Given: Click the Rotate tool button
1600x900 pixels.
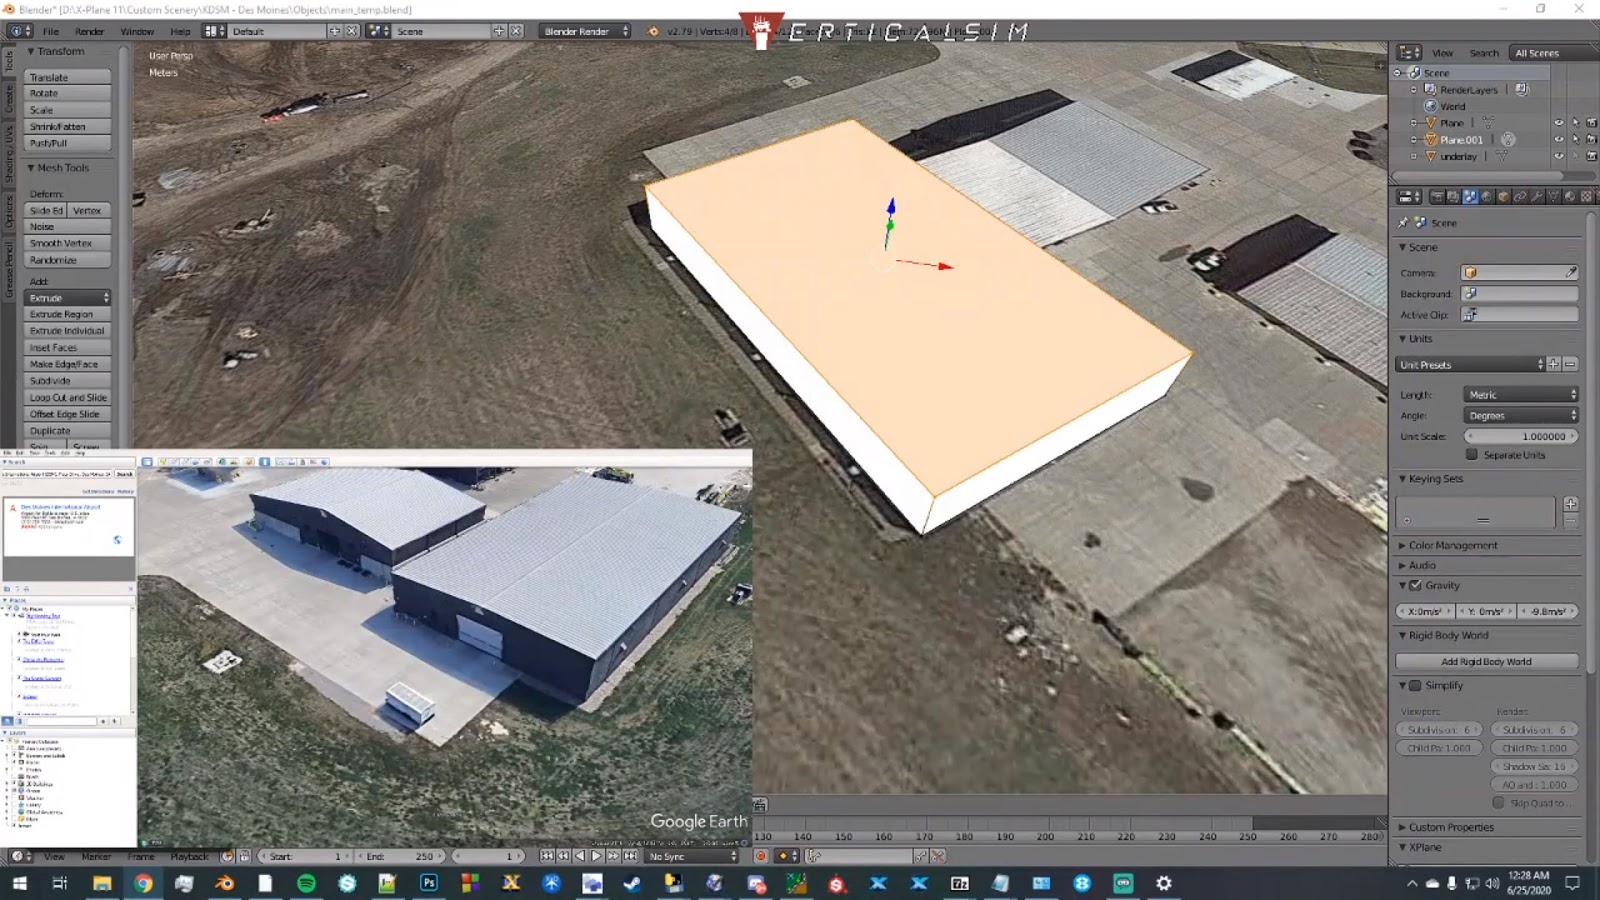Looking at the screenshot, I should click(67, 93).
